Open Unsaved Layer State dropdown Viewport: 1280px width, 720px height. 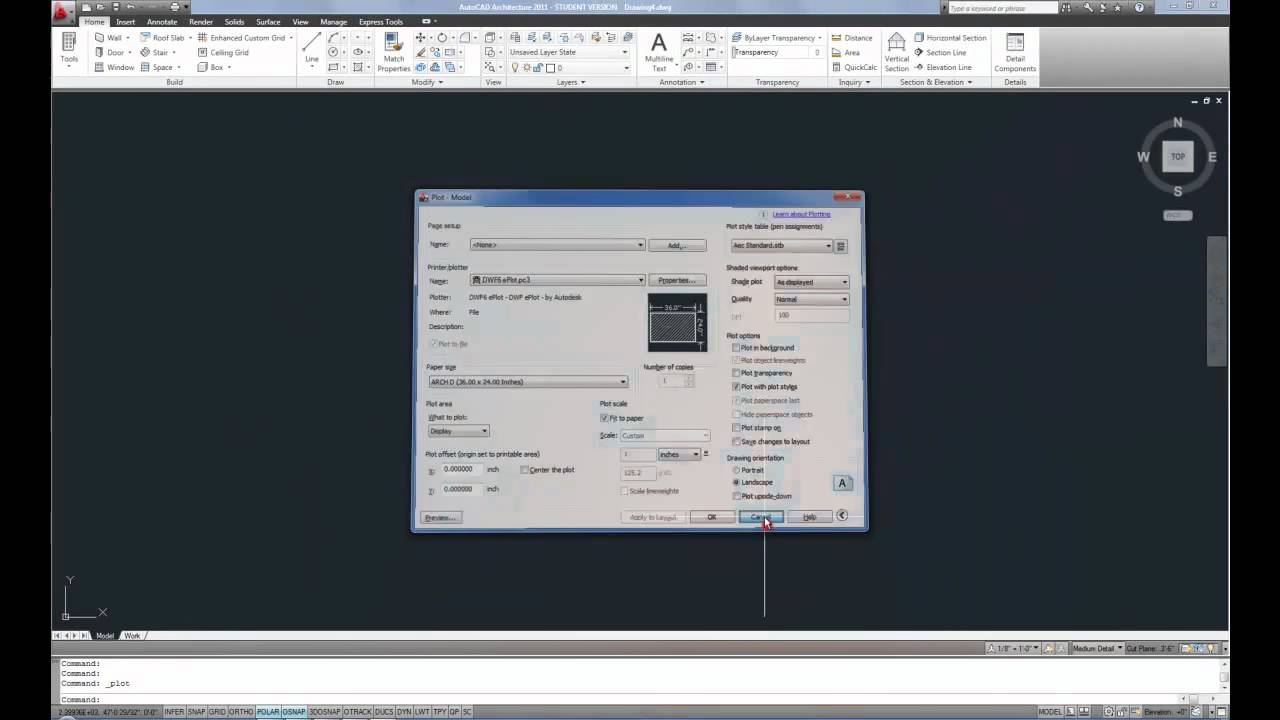(x=569, y=52)
